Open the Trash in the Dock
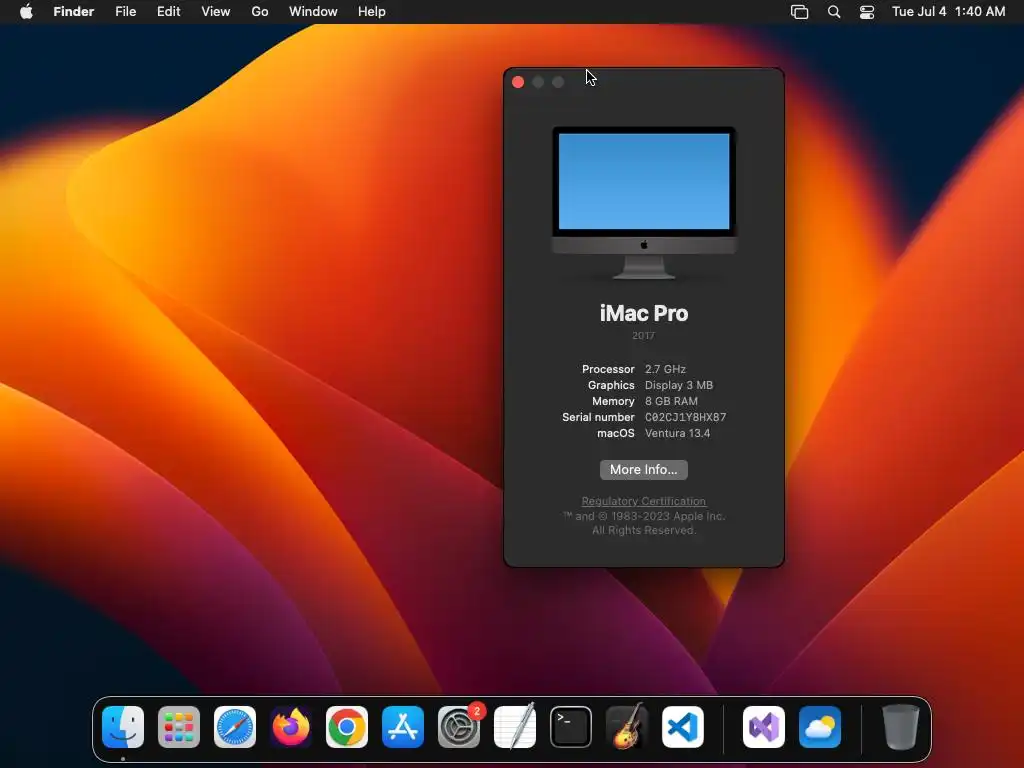Screen dimensions: 1024x768 click(901, 727)
